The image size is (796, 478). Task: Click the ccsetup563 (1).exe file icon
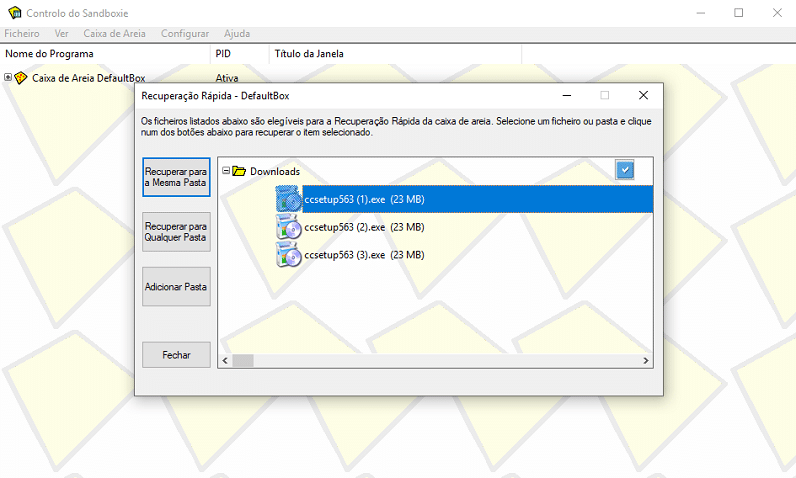(x=289, y=200)
